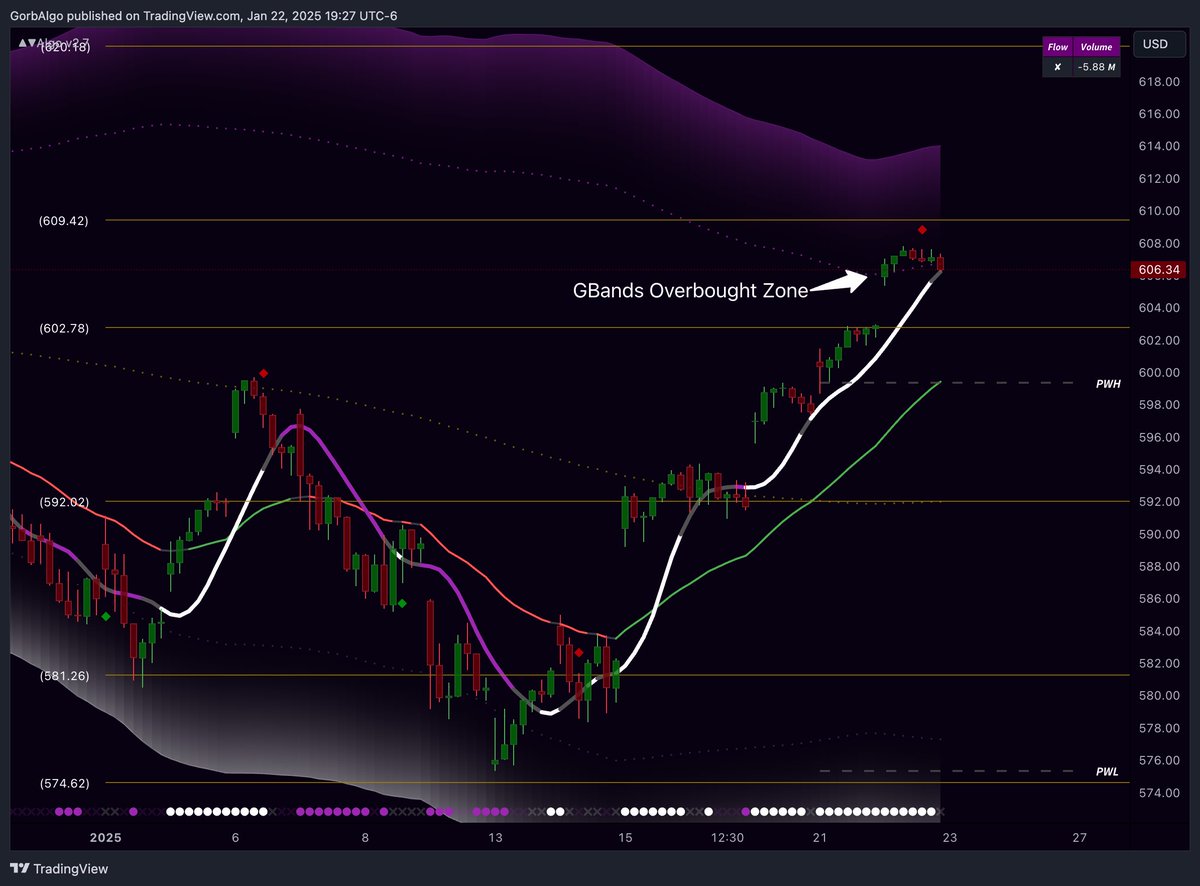Click the 21 date on time axis
The image size is (1200, 886).
click(x=819, y=838)
